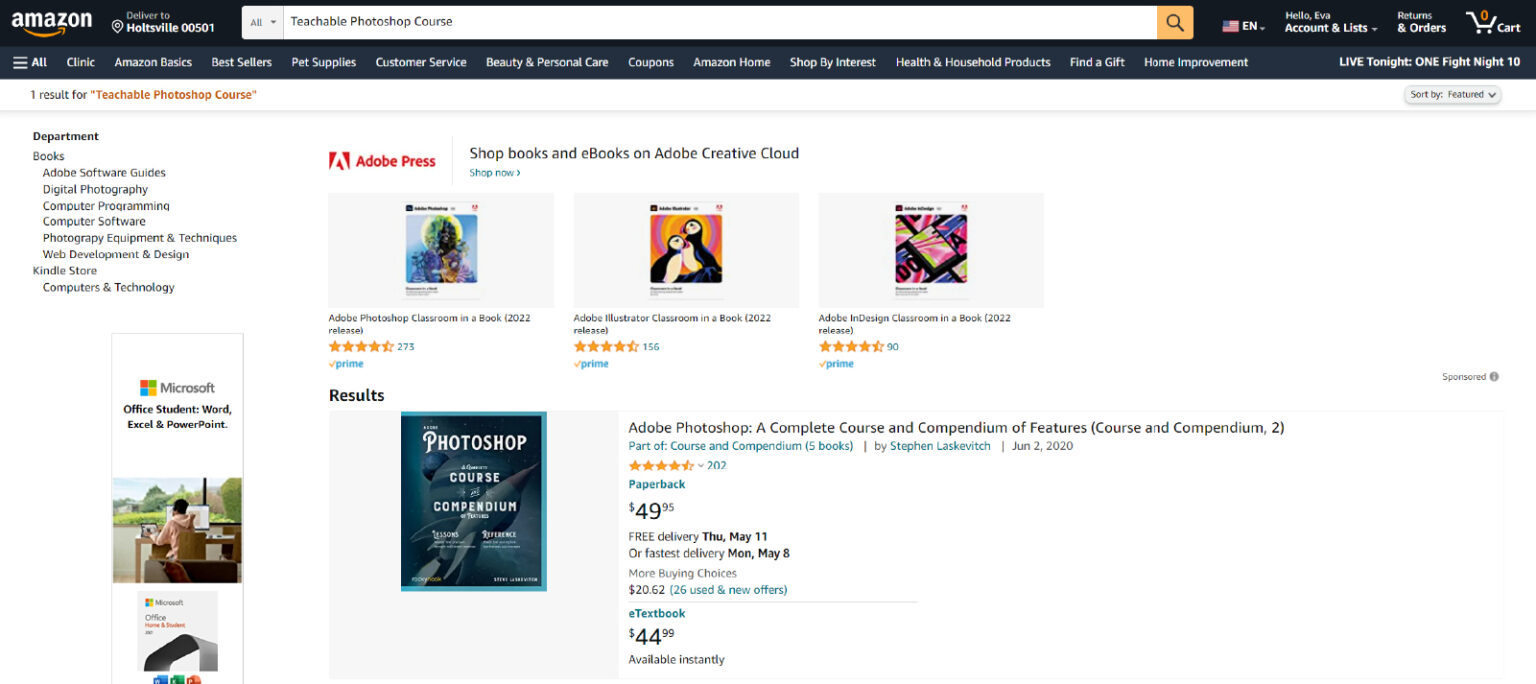This screenshot has height=684, width=1536.
Task: Open the hamburger All menu
Action: tap(29, 61)
